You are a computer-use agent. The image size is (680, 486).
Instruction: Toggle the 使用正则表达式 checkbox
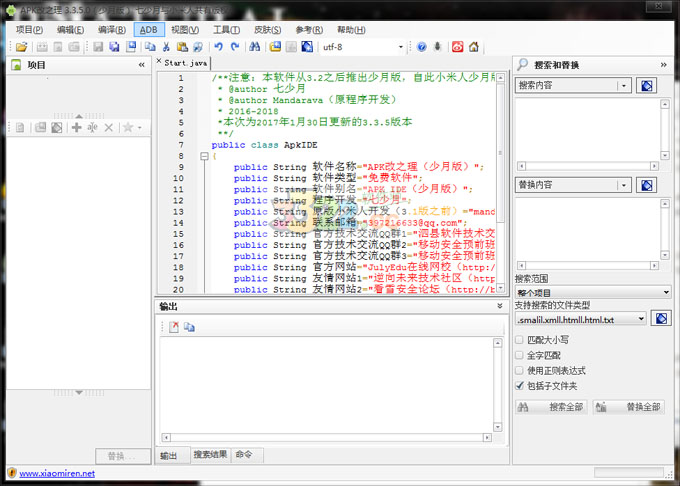(x=520, y=370)
